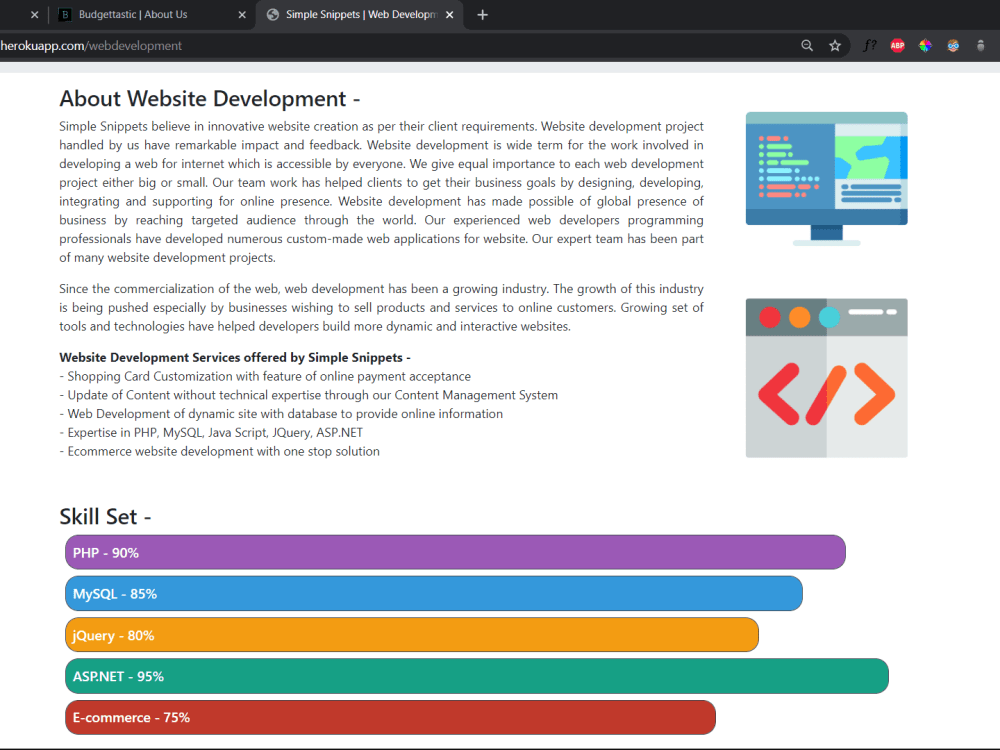Click the face with glasses extension icon
1000x750 pixels.
tap(953, 46)
